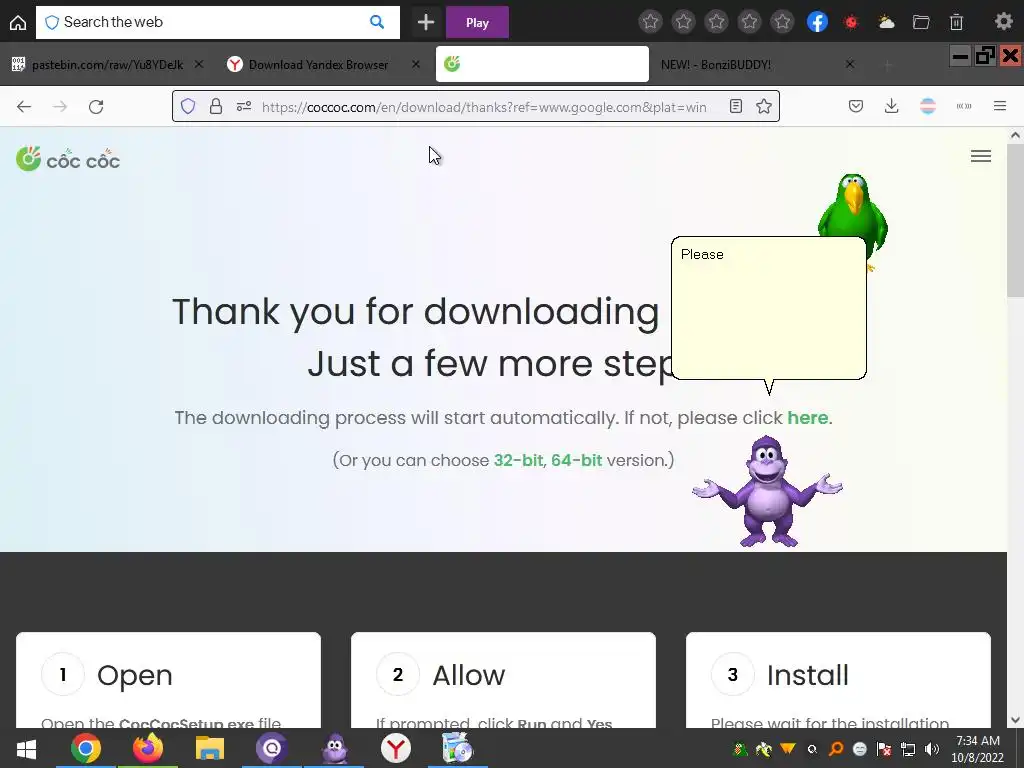Screen dimensions: 1024x768
Task: Click the coccoc.com URL in address bar
Action: (x=484, y=107)
